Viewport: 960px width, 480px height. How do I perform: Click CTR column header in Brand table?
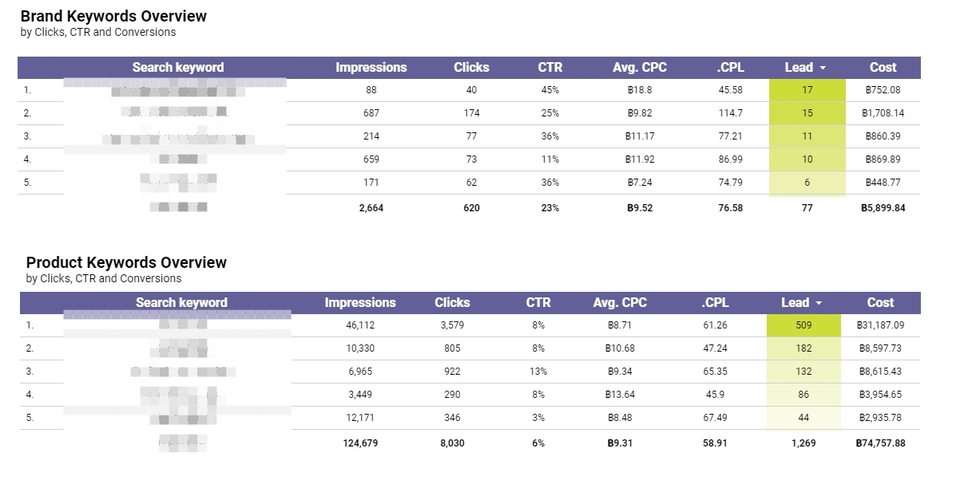(x=550, y=67)
